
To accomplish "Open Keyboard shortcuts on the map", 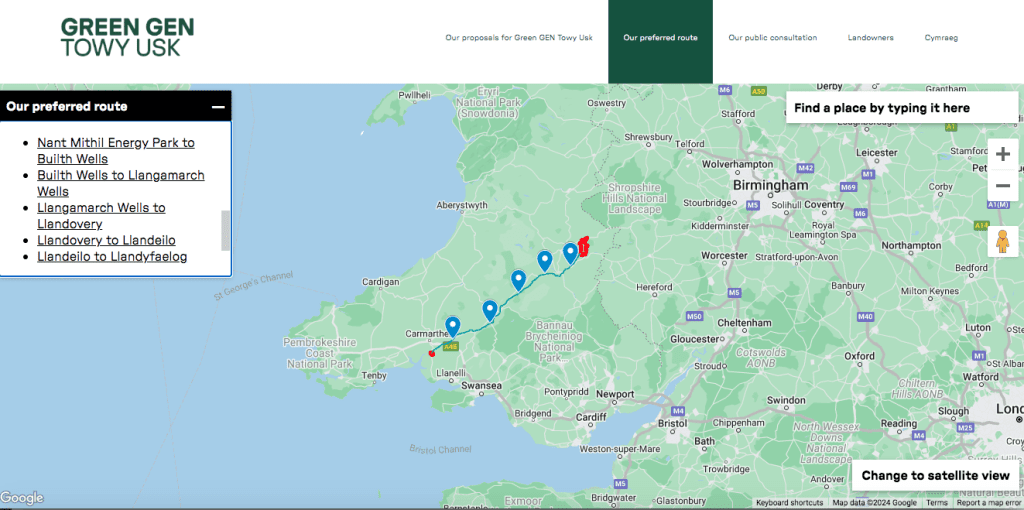I will 790,503.
